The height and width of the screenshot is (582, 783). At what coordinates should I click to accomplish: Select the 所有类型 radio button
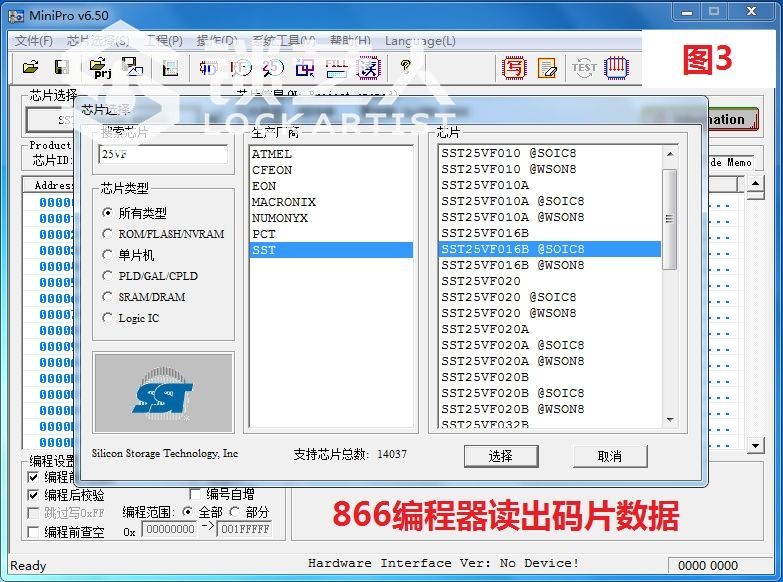click(x=107, y=213)
